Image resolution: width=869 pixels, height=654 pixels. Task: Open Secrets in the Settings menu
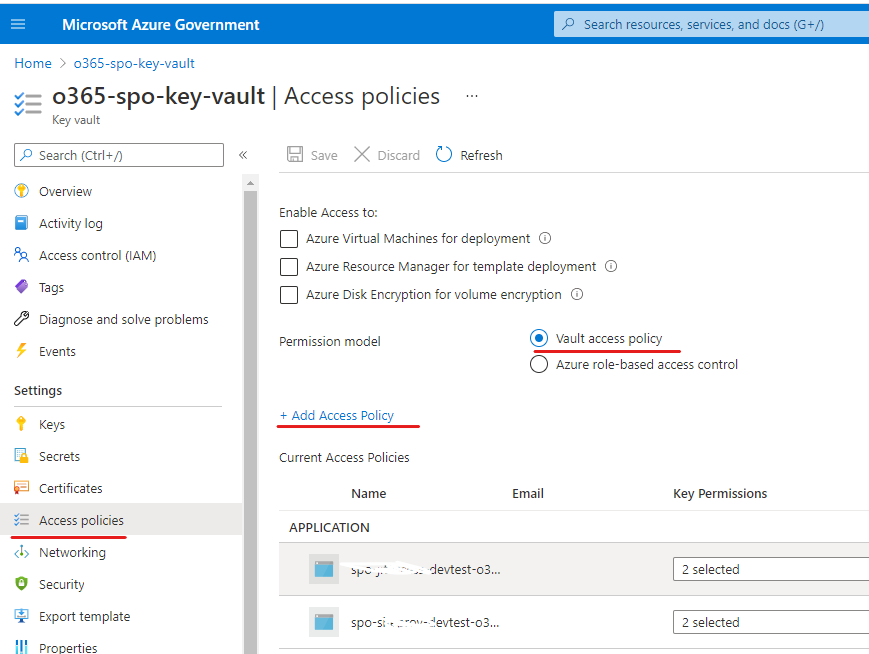(x=59, y=456)
